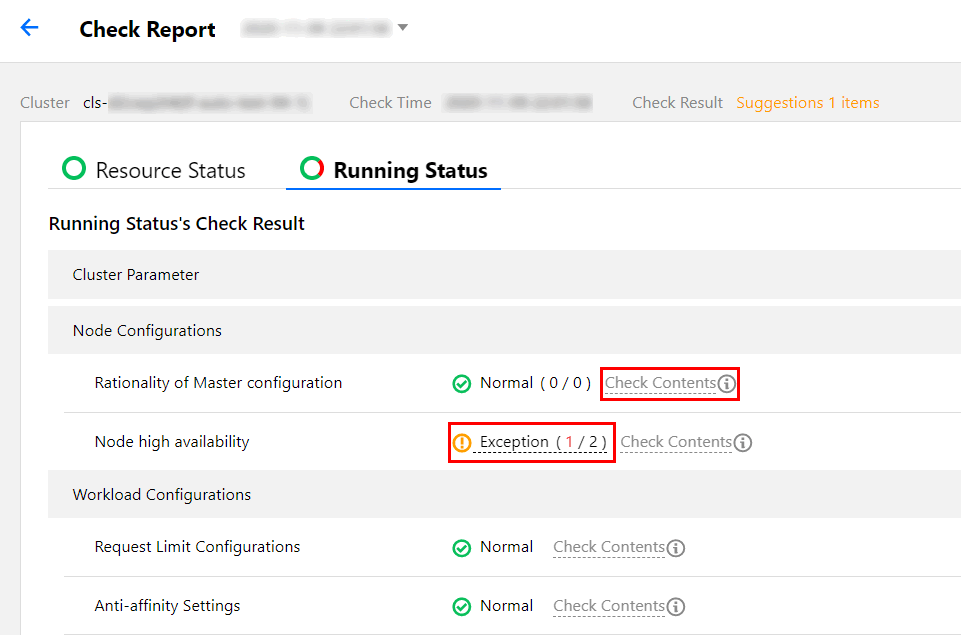Click info icon for Anti-affinity Settings
Image resolution: width=961 pixels, height=635 pixels.
pos(676,607)
